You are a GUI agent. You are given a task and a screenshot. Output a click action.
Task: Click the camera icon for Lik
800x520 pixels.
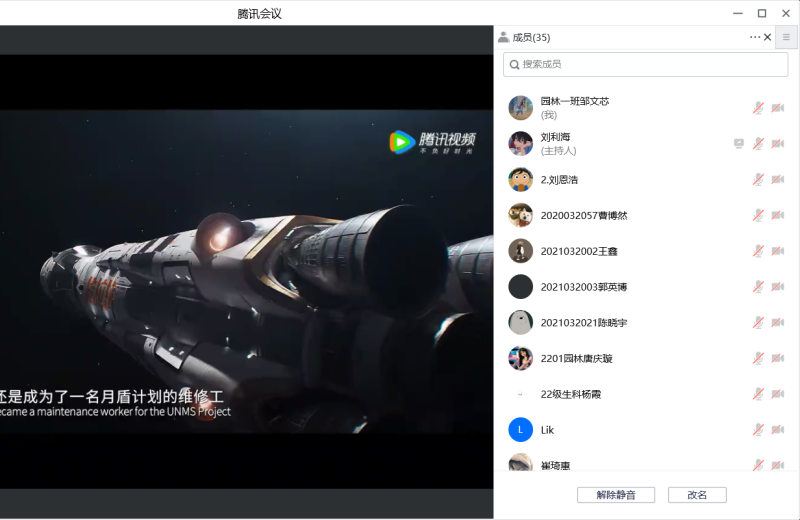[x=778, y=430]
